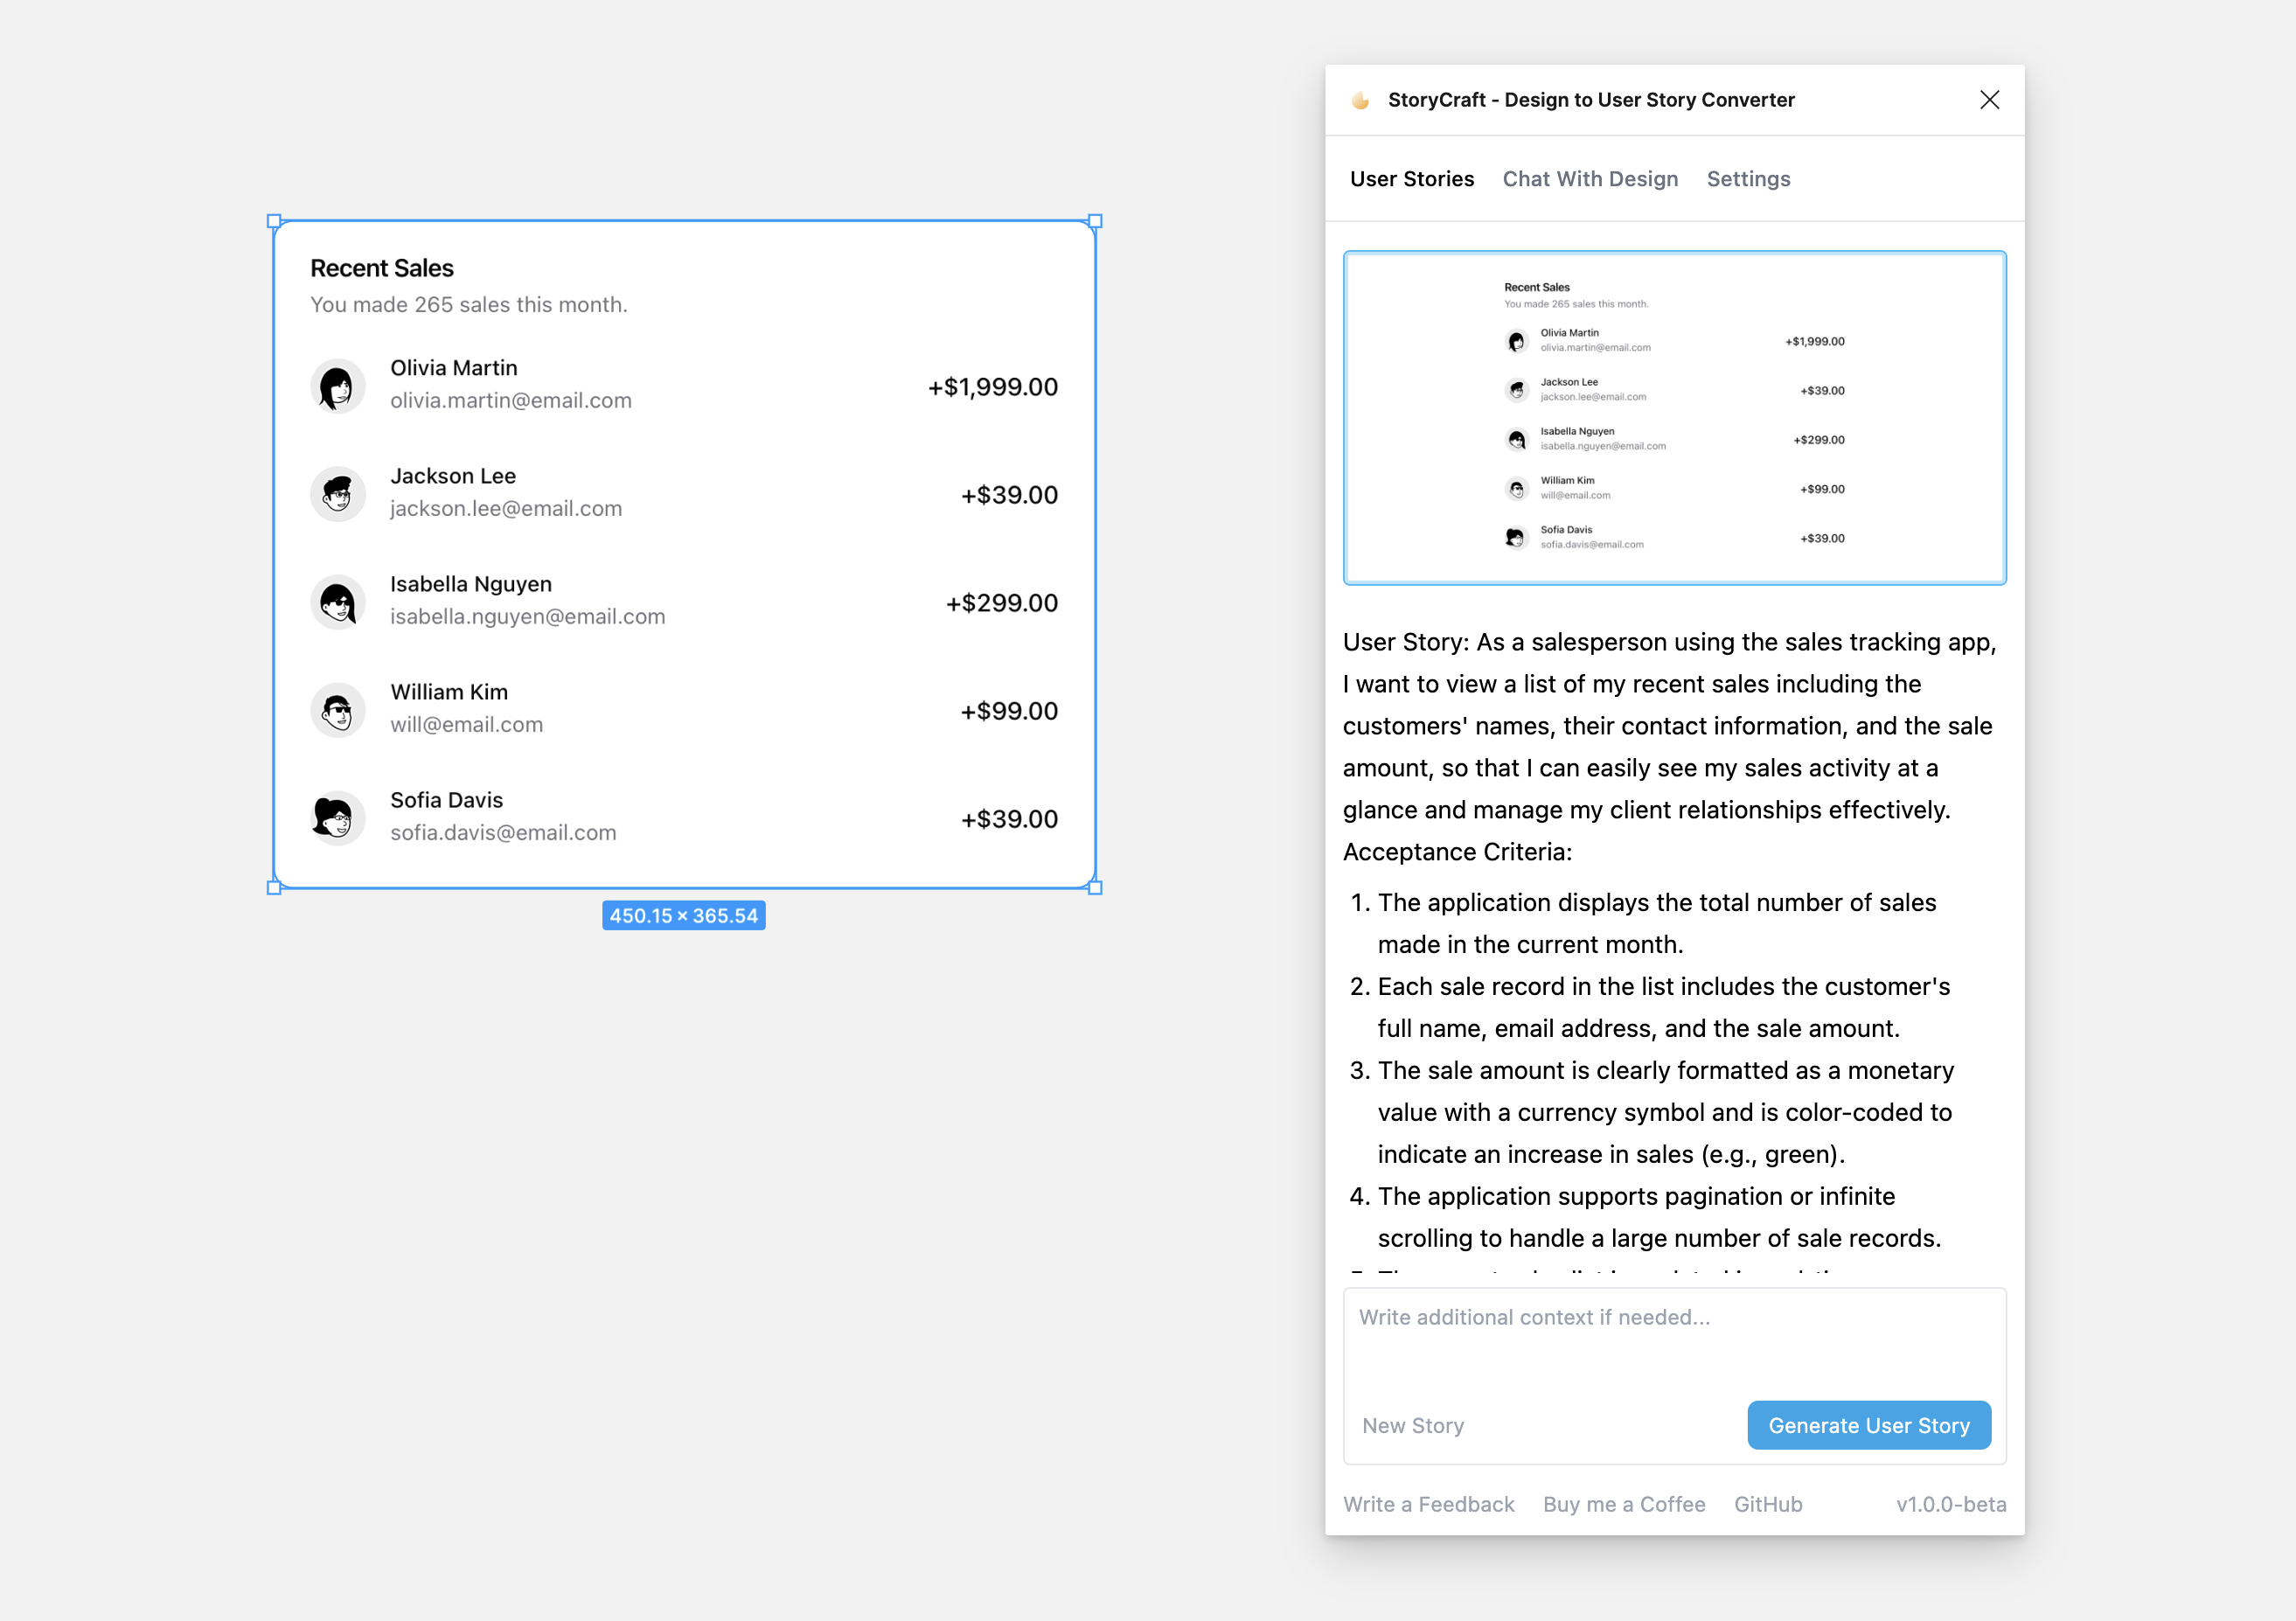This screenshot has height=1621, width=2296.
Task: Click the StoryCraft plugin logo icon
Action: coord(1360,100)
